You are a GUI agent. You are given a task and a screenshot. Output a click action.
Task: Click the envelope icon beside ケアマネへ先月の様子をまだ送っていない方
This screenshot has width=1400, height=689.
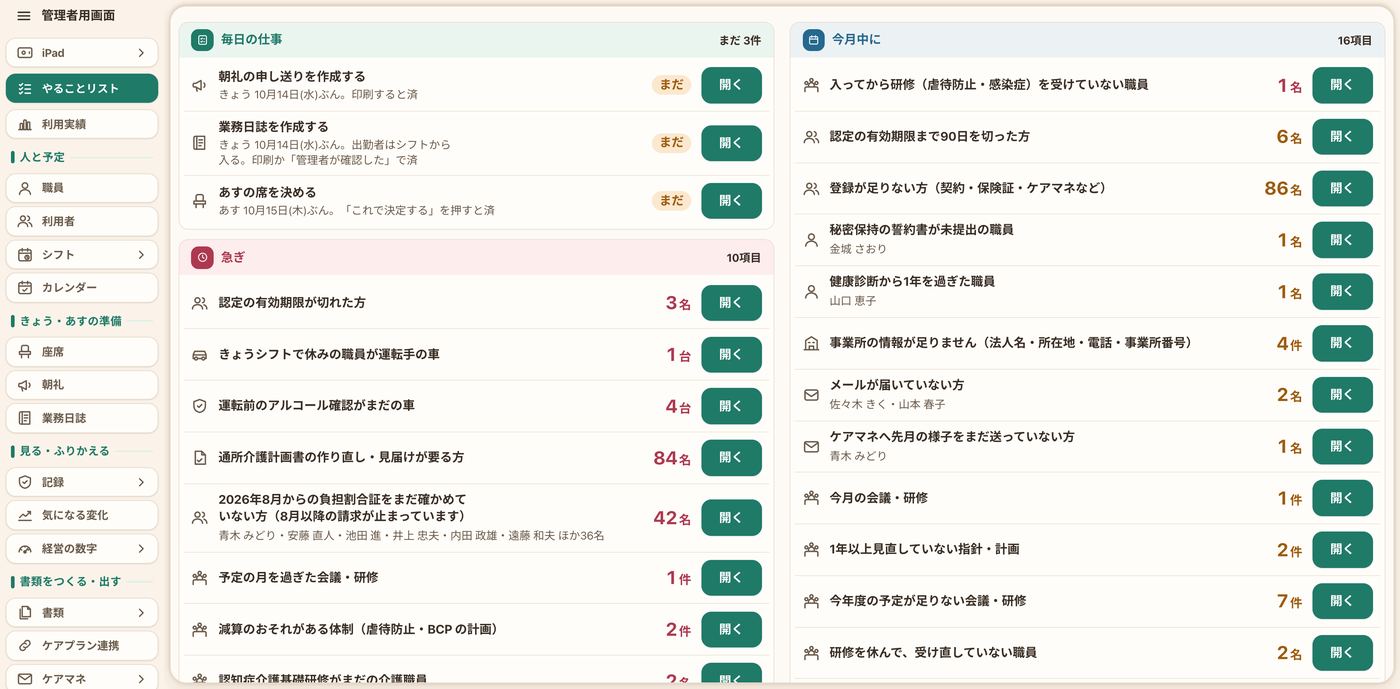click(x=811, y=447)
